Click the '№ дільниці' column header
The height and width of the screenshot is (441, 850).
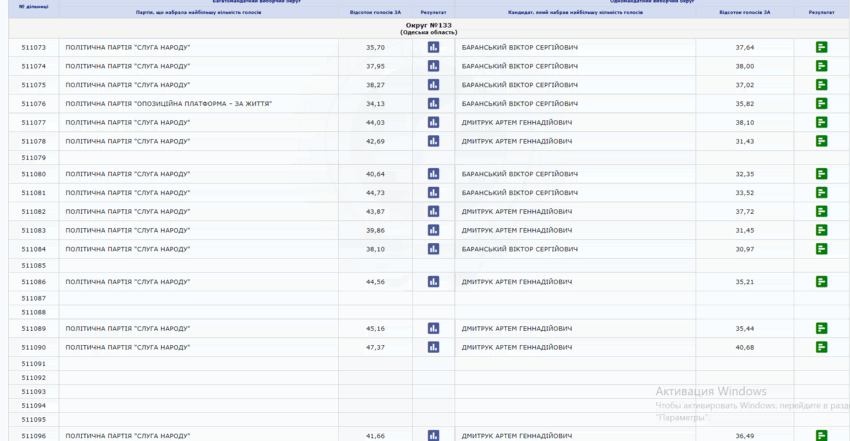coord(34,7)
